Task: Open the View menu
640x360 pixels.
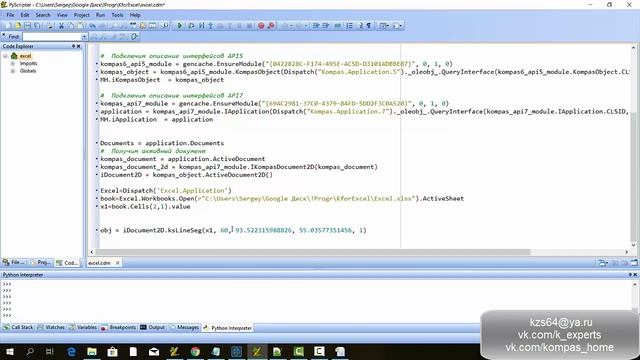Action: (x=62, y=15)
